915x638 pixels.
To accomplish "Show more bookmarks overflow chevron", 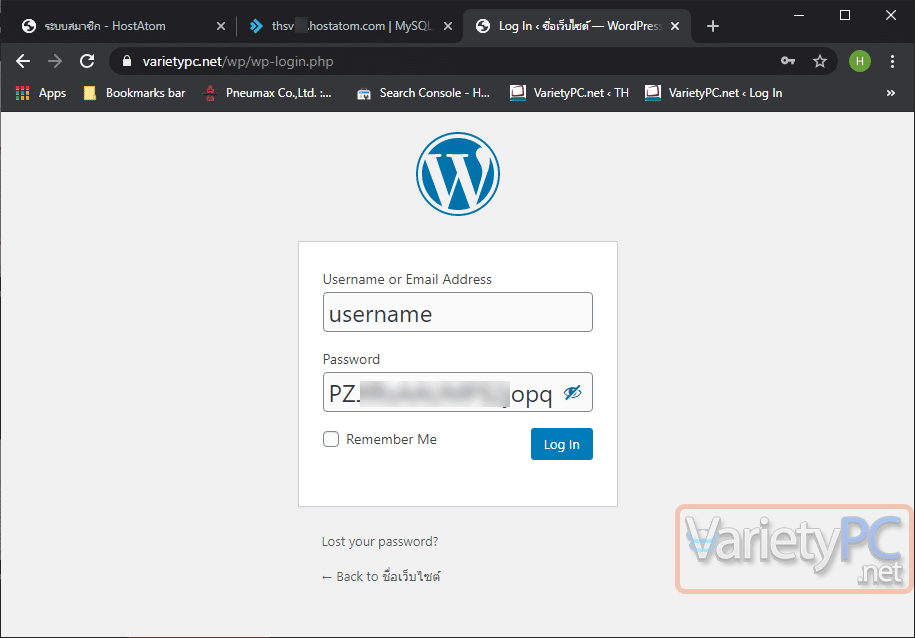I will click(x=890, y=93).
